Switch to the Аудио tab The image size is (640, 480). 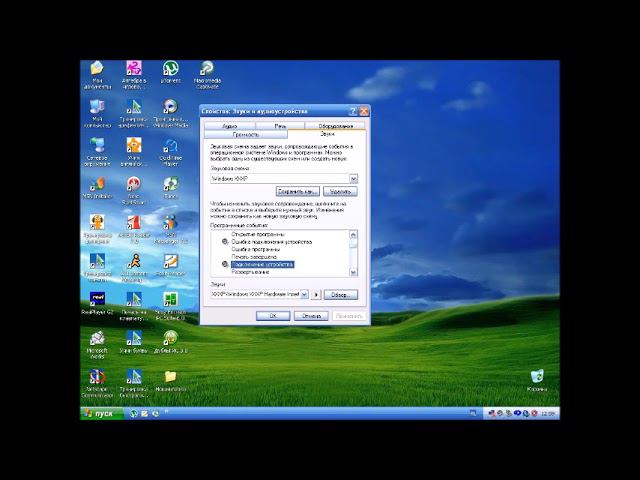point(230,126)
